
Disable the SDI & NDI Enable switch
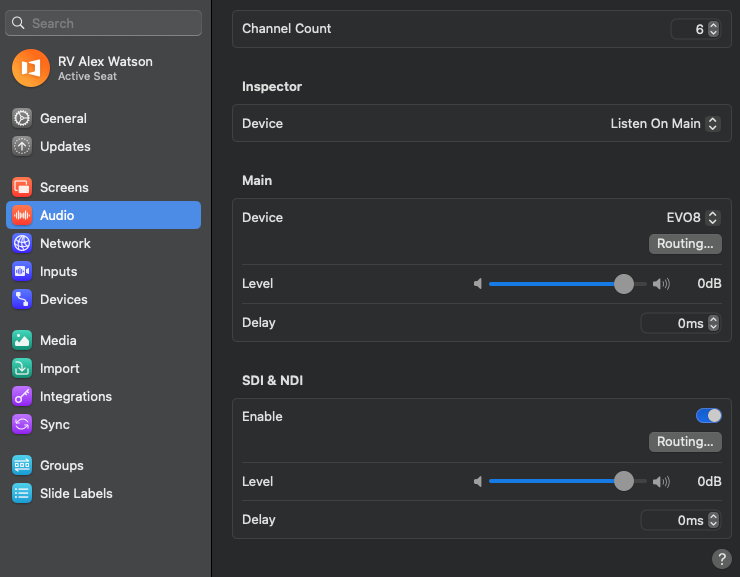point(708,416)
